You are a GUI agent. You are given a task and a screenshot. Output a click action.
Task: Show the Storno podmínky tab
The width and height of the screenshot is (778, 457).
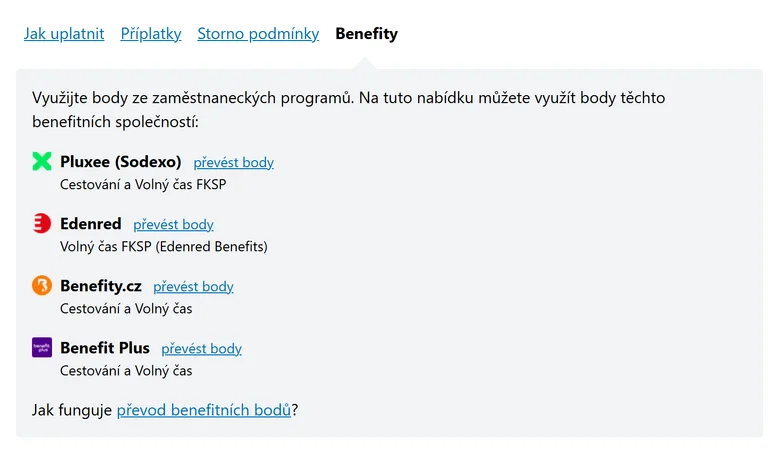click(x=258, y=34)
